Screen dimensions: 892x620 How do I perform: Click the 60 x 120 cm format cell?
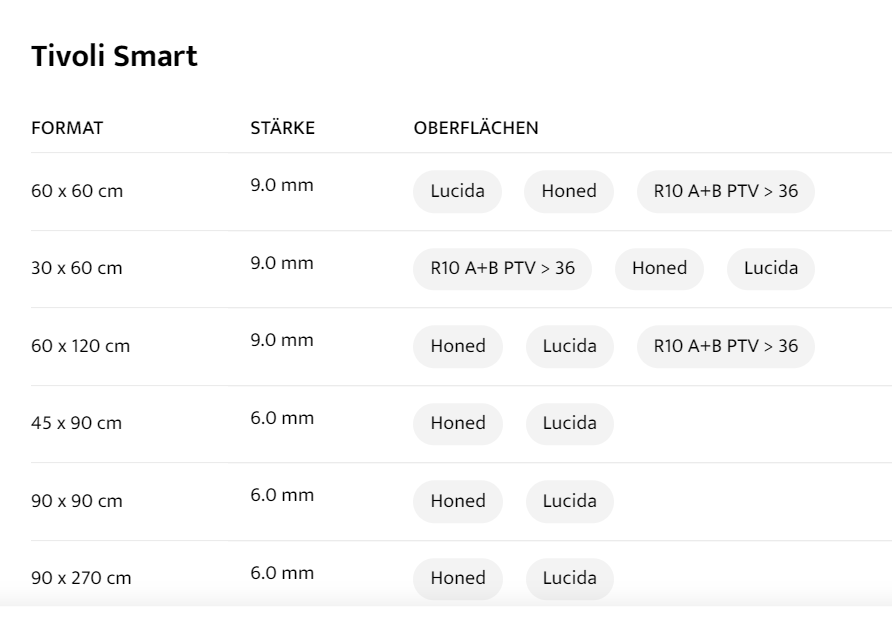[x=81, y=346]
